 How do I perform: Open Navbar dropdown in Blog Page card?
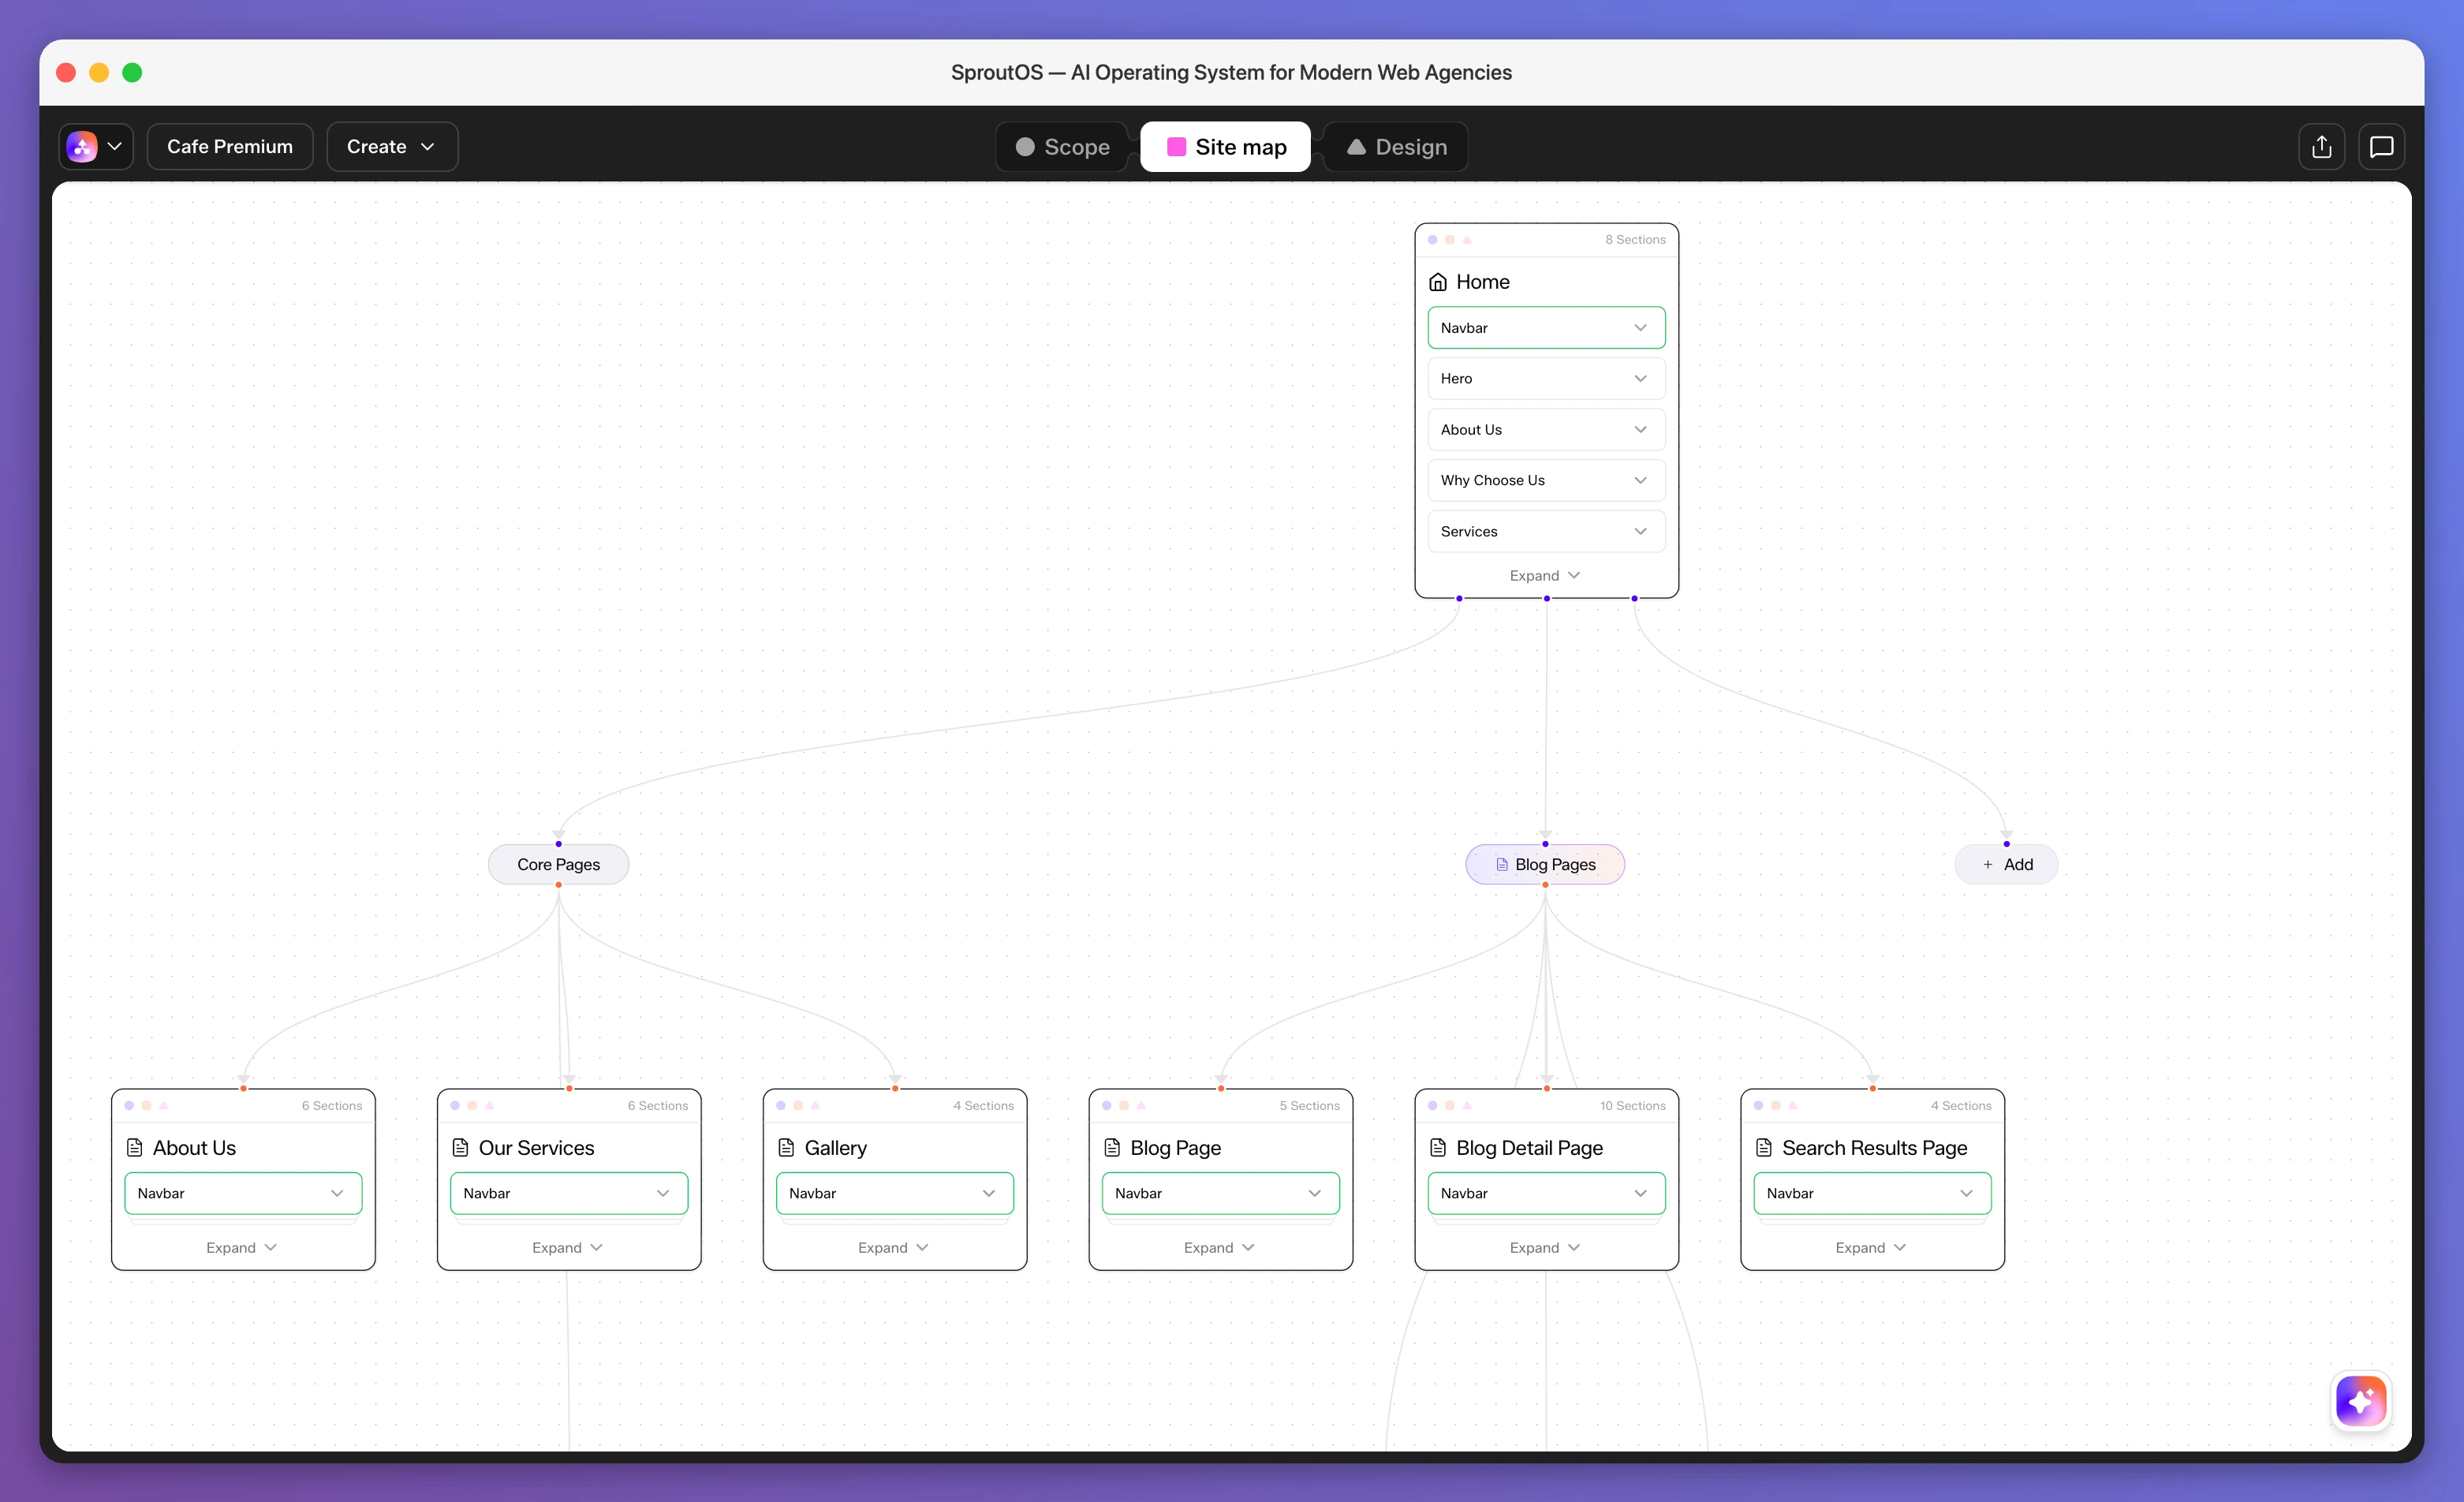[1221, 1194]
